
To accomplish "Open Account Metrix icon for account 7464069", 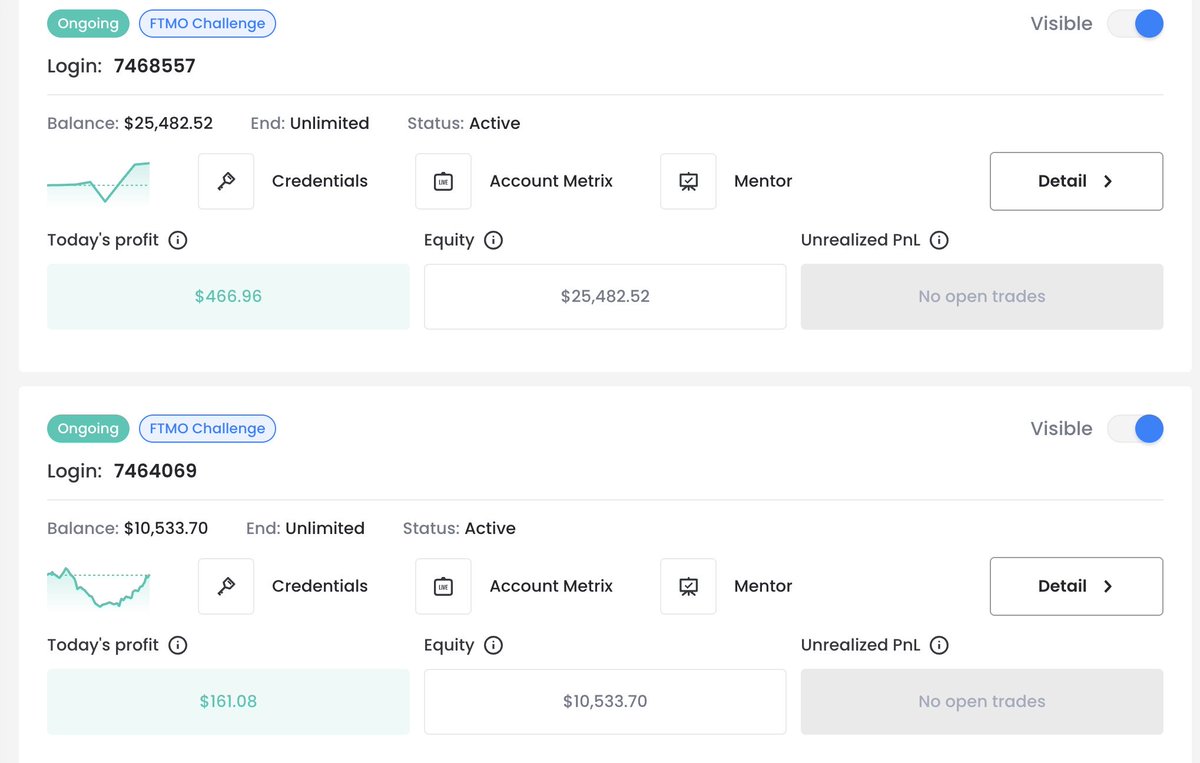I will click(443, 586).
